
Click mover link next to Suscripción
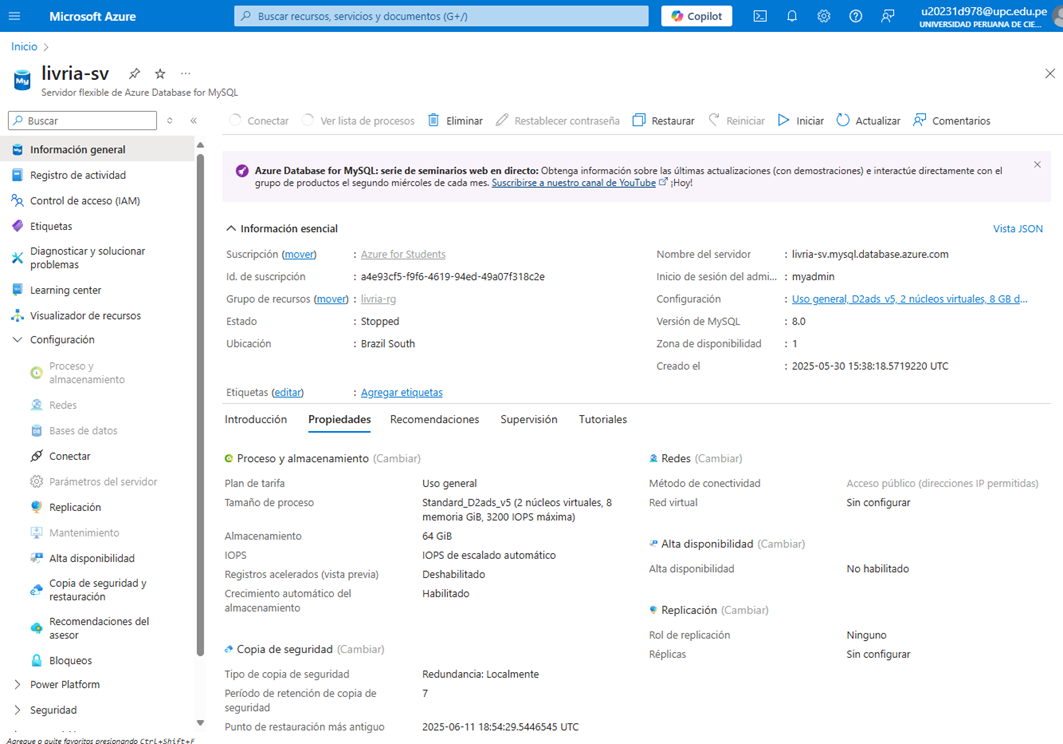(299, 254)
